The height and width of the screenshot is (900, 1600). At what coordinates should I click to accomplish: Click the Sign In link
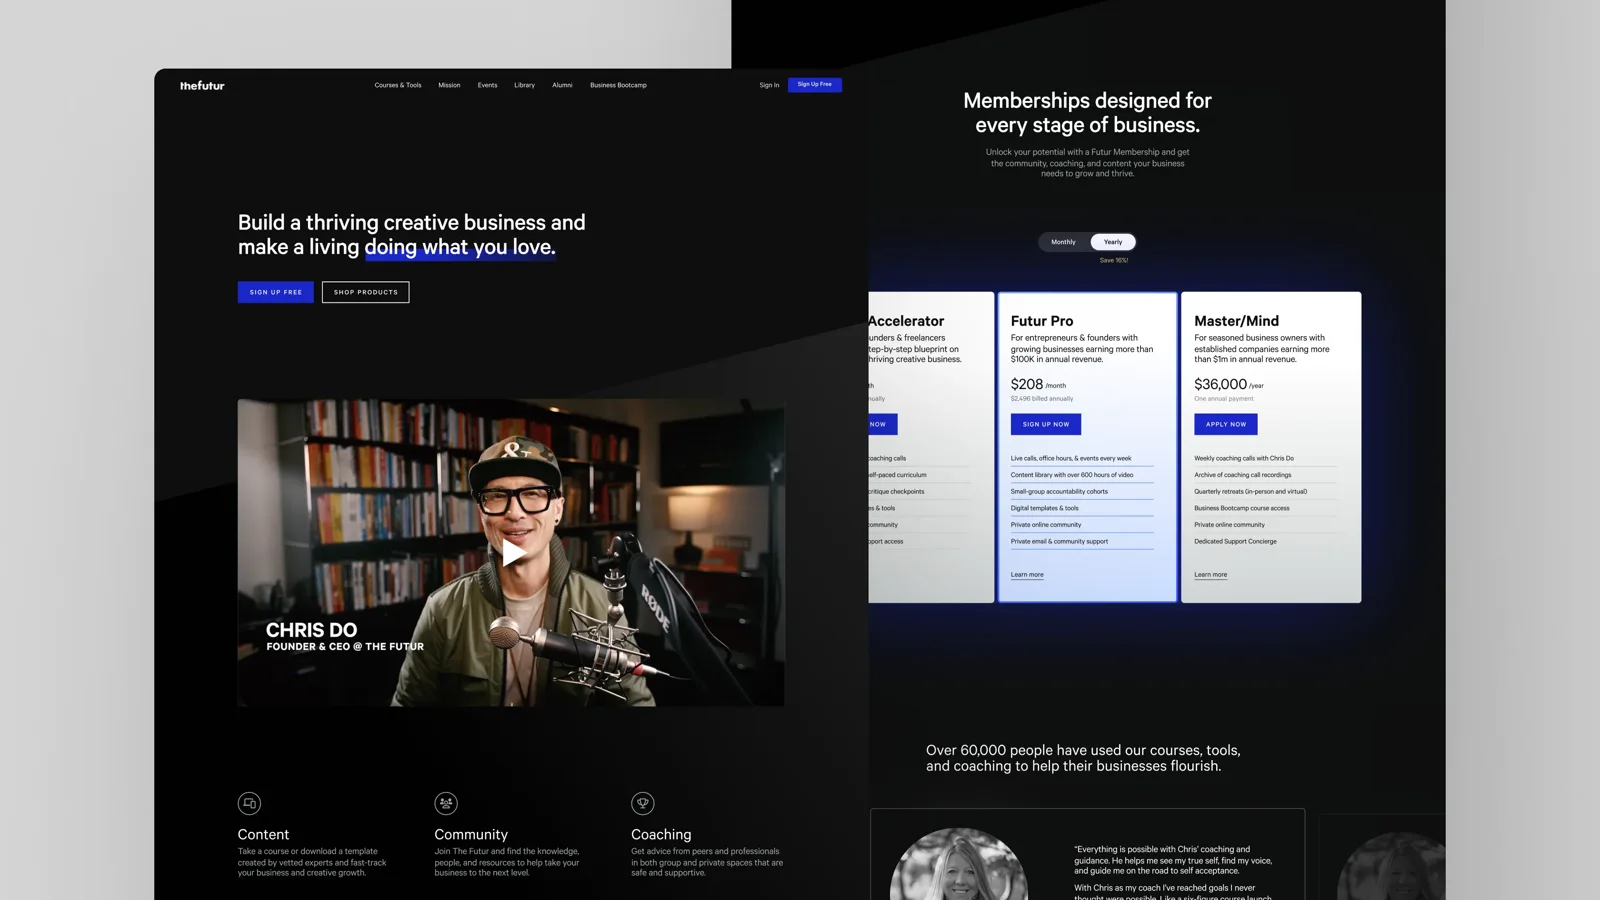pyautogui.click(x=769, y=85)
